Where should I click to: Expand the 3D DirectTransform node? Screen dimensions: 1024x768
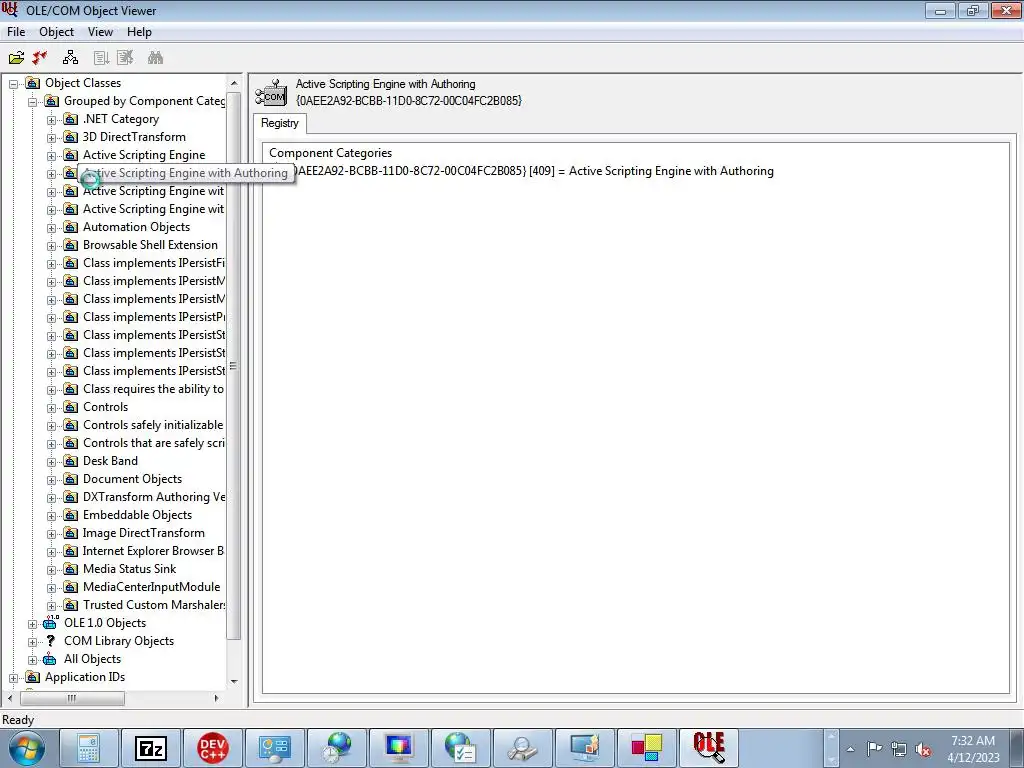(52, 138)
